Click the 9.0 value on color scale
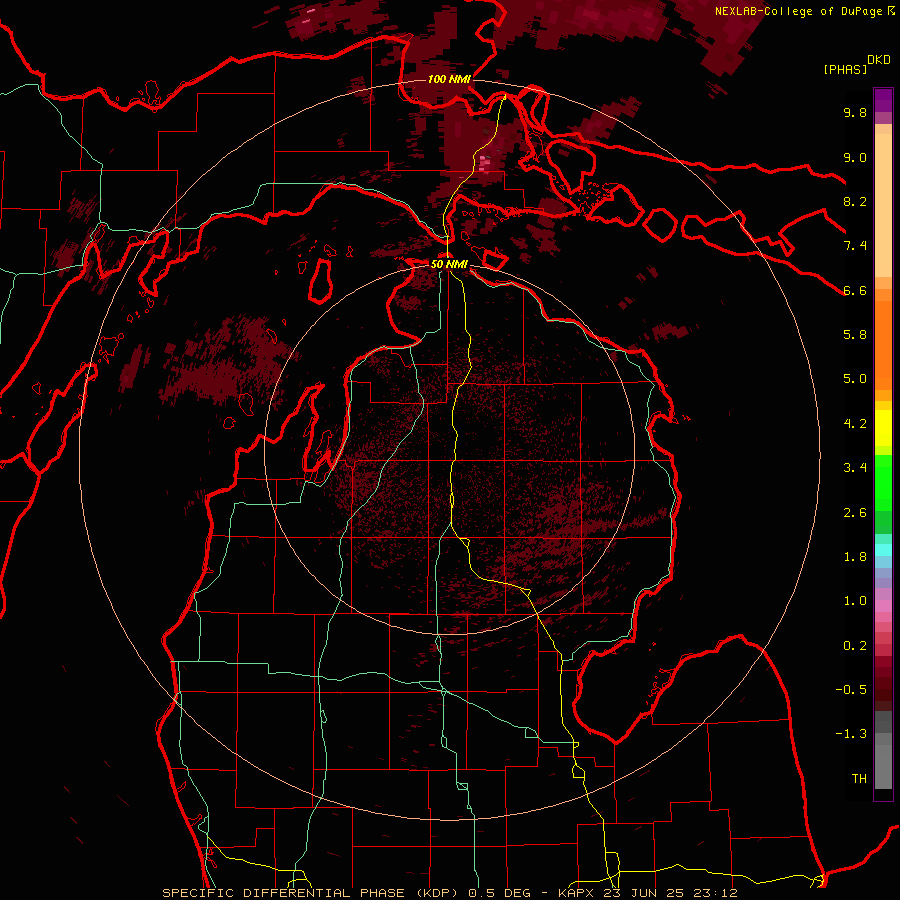Image resolution: width=900 pixels, height=900 pixels. 855,157
